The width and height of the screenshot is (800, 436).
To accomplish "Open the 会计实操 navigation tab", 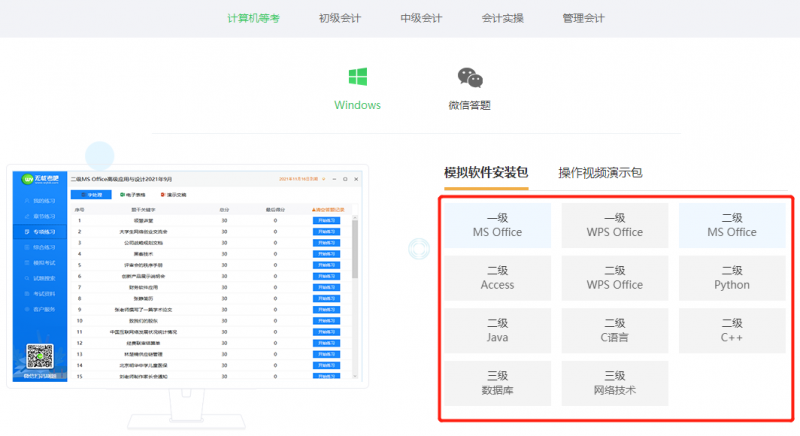I will coord(503,18).
